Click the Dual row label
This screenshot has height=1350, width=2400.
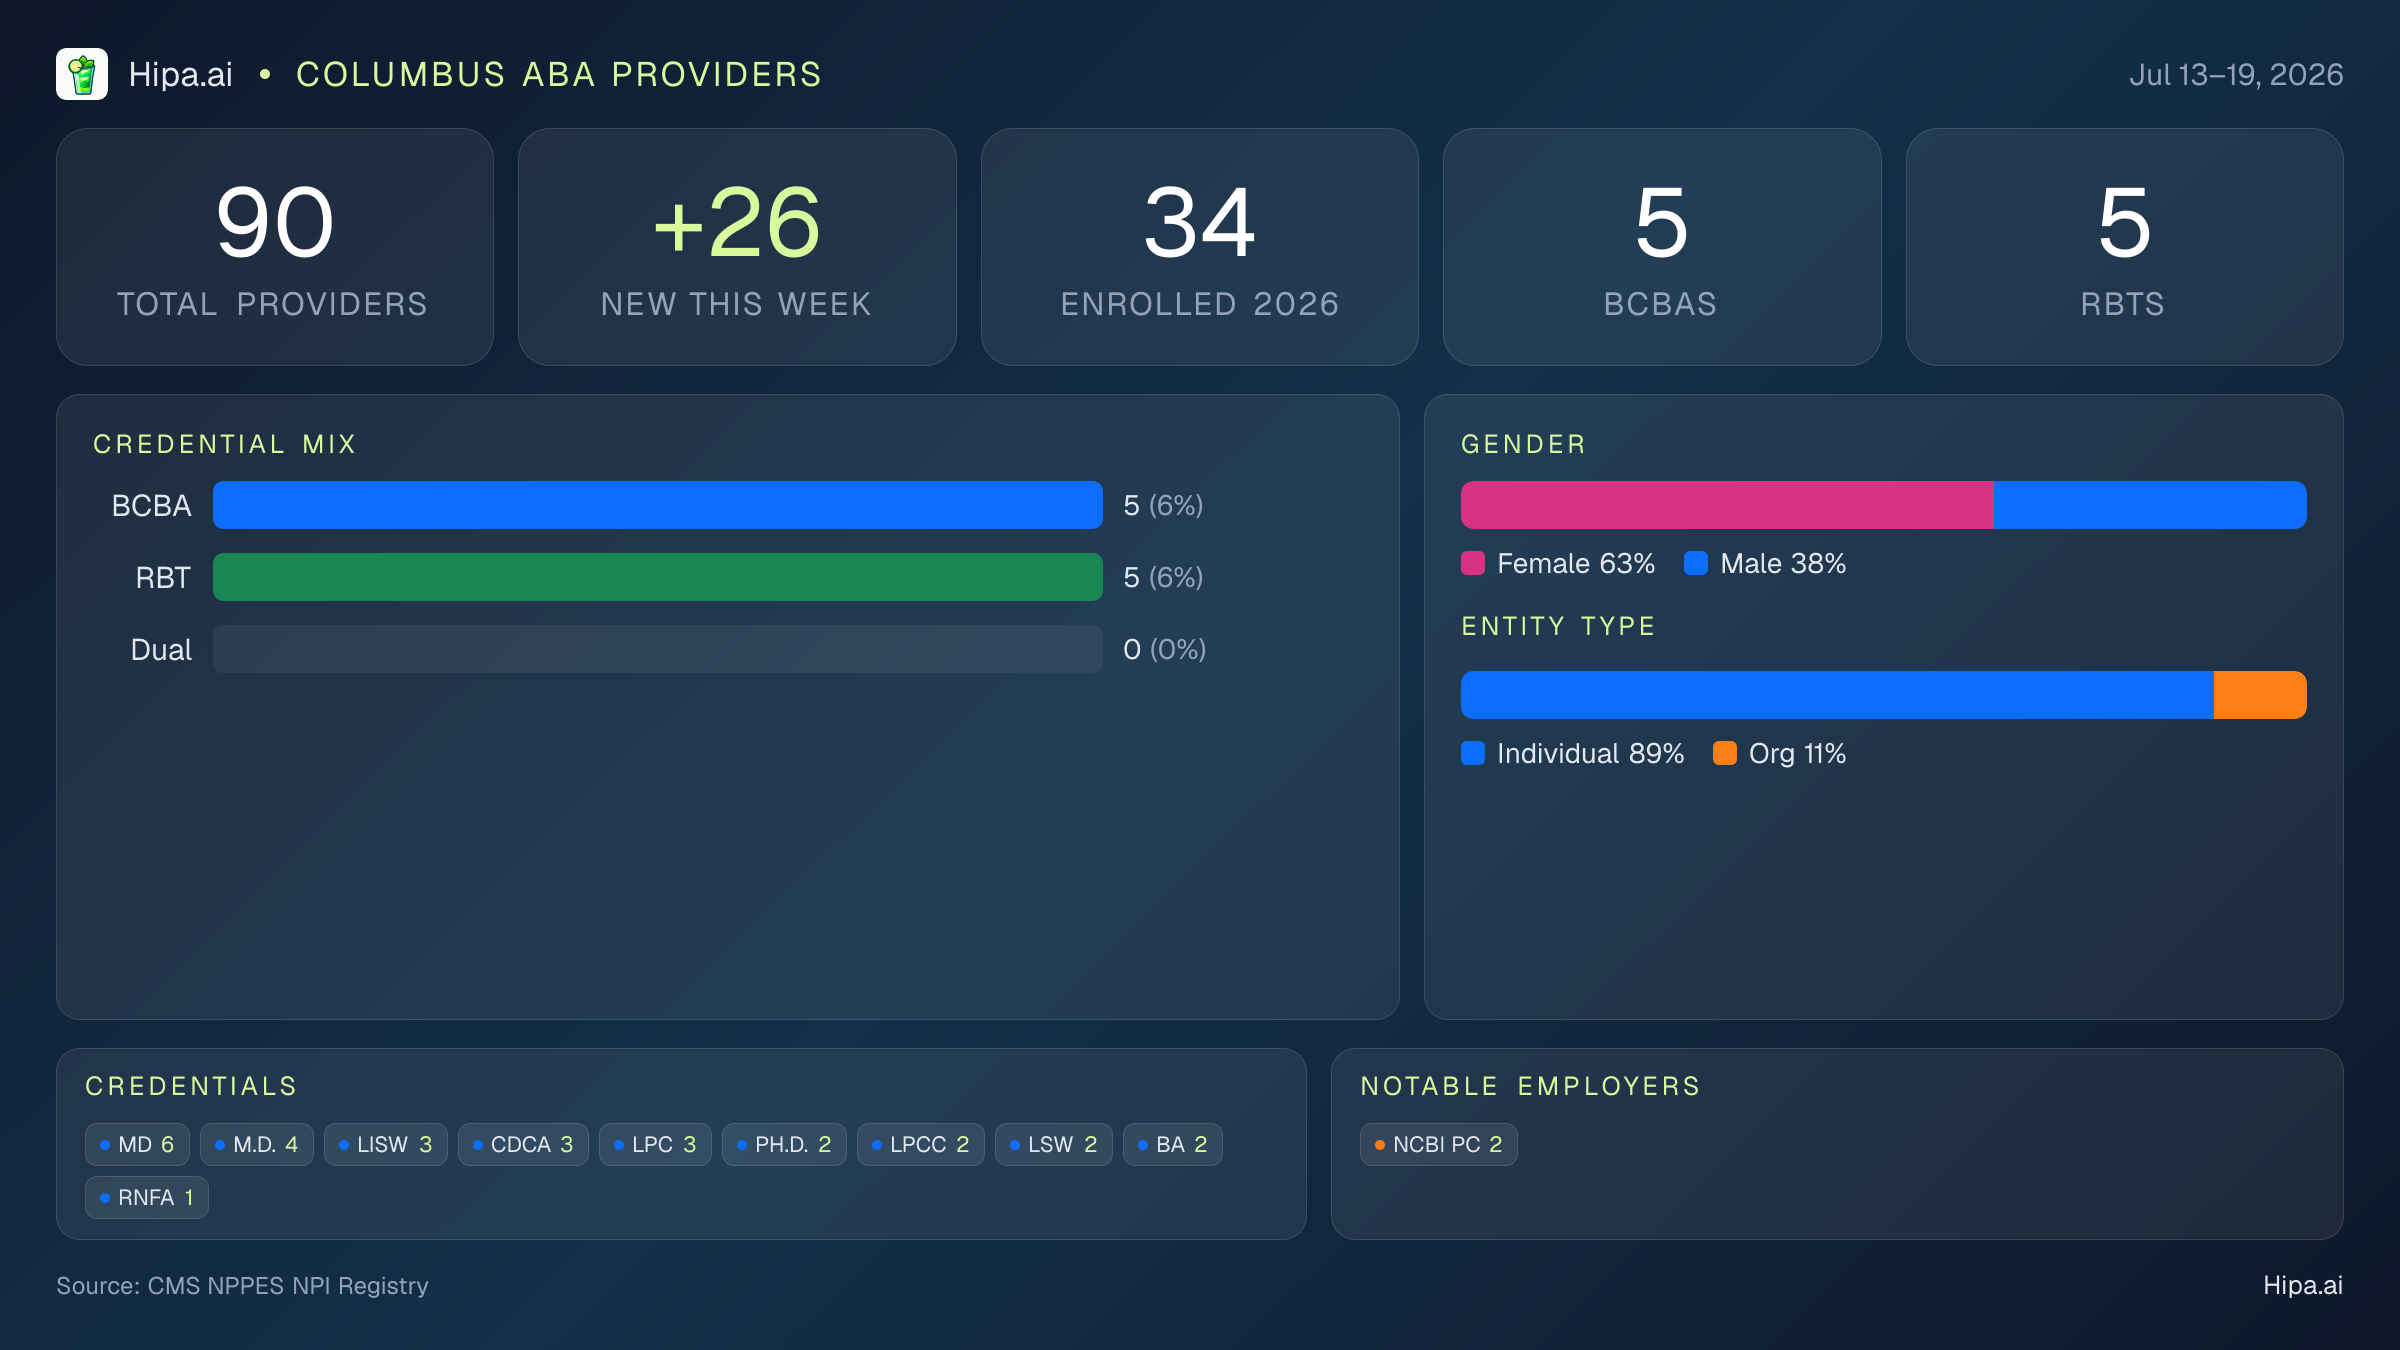coord(161,650)
